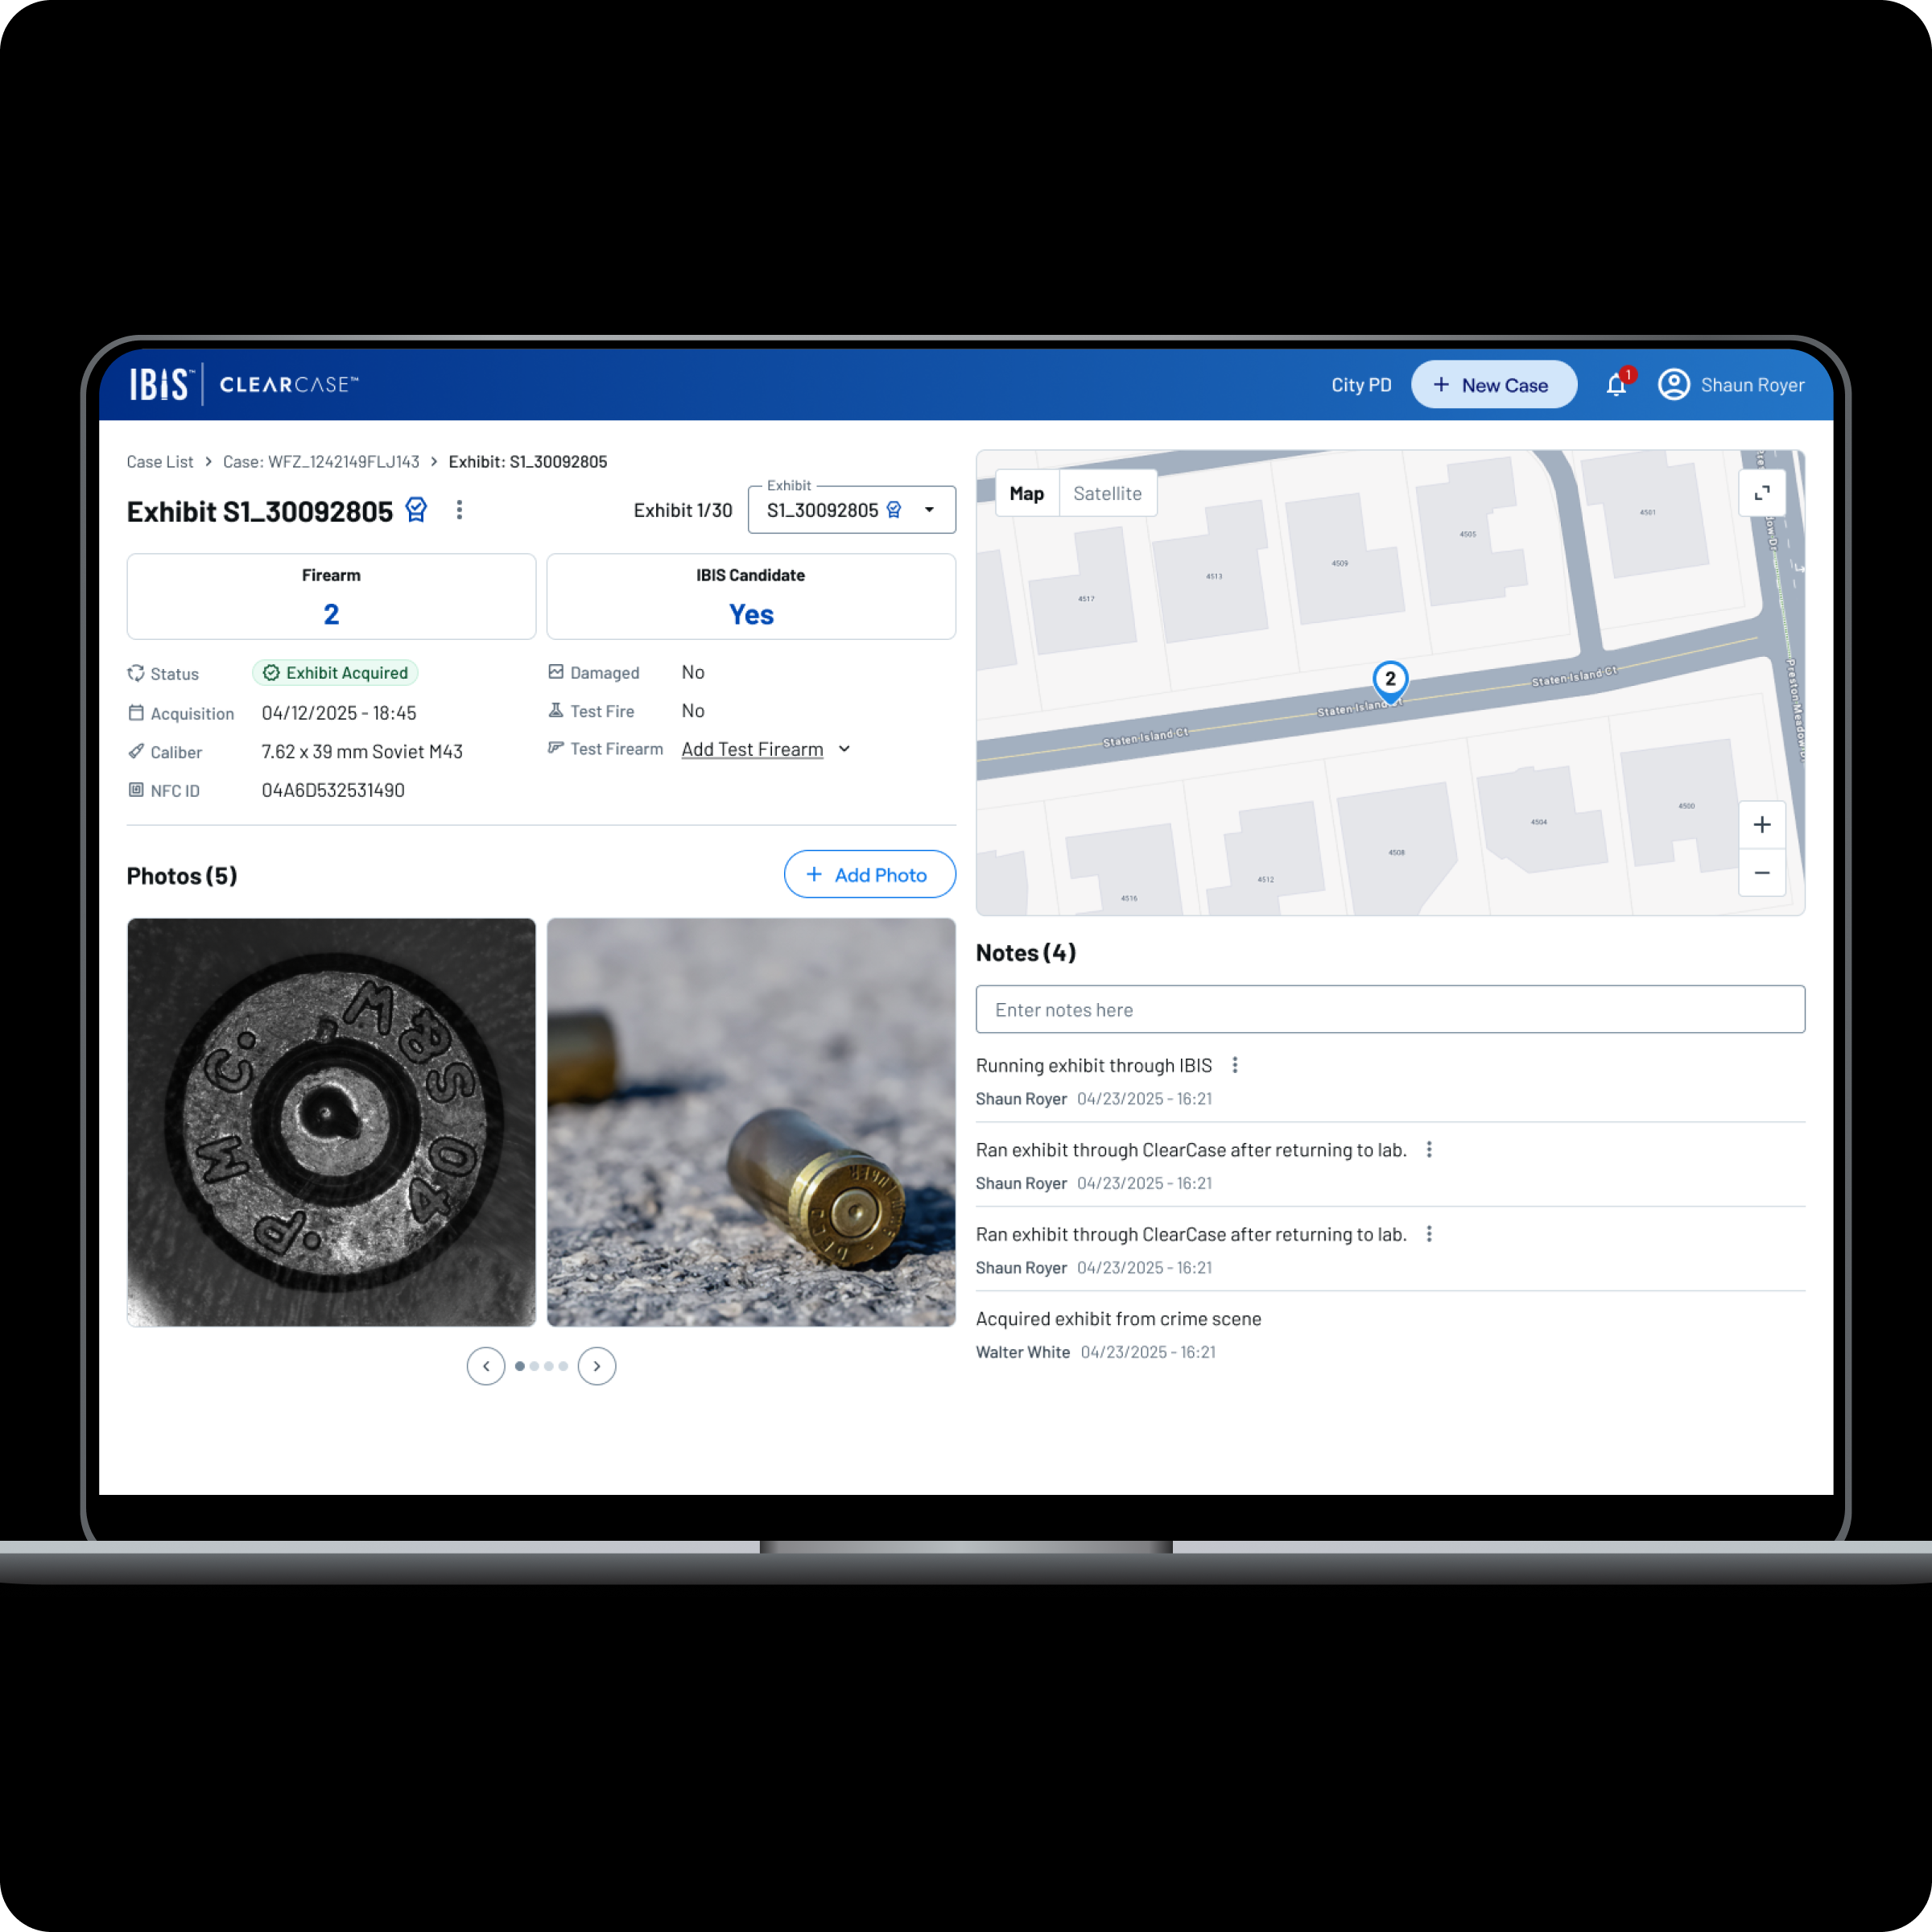Open options for 'Running exhibit through IBIS' note
Screen dimensions: 1932x1932
(x=1235, y=1065)
